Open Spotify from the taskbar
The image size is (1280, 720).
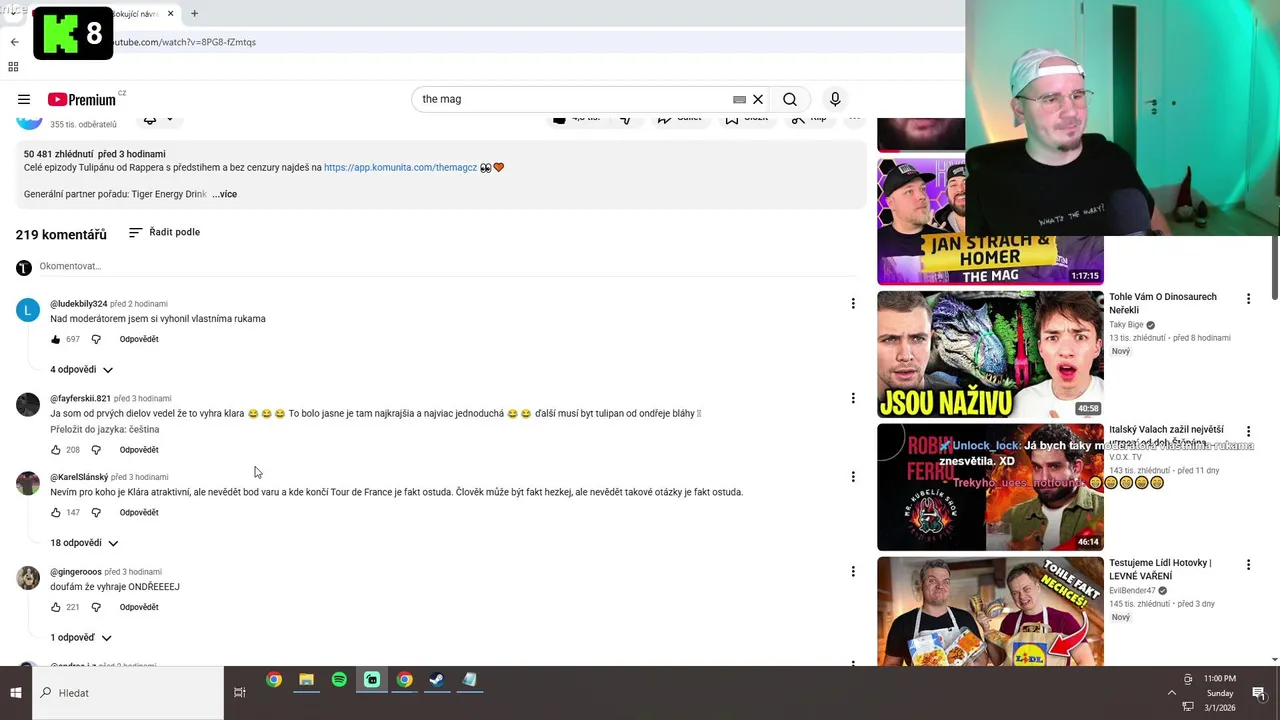coord(339,680)
